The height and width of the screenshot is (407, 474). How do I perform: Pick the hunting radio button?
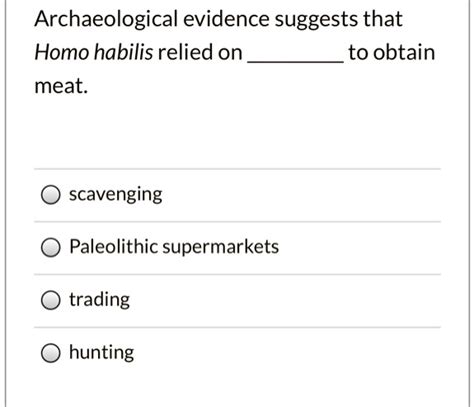tap(51, 353)
